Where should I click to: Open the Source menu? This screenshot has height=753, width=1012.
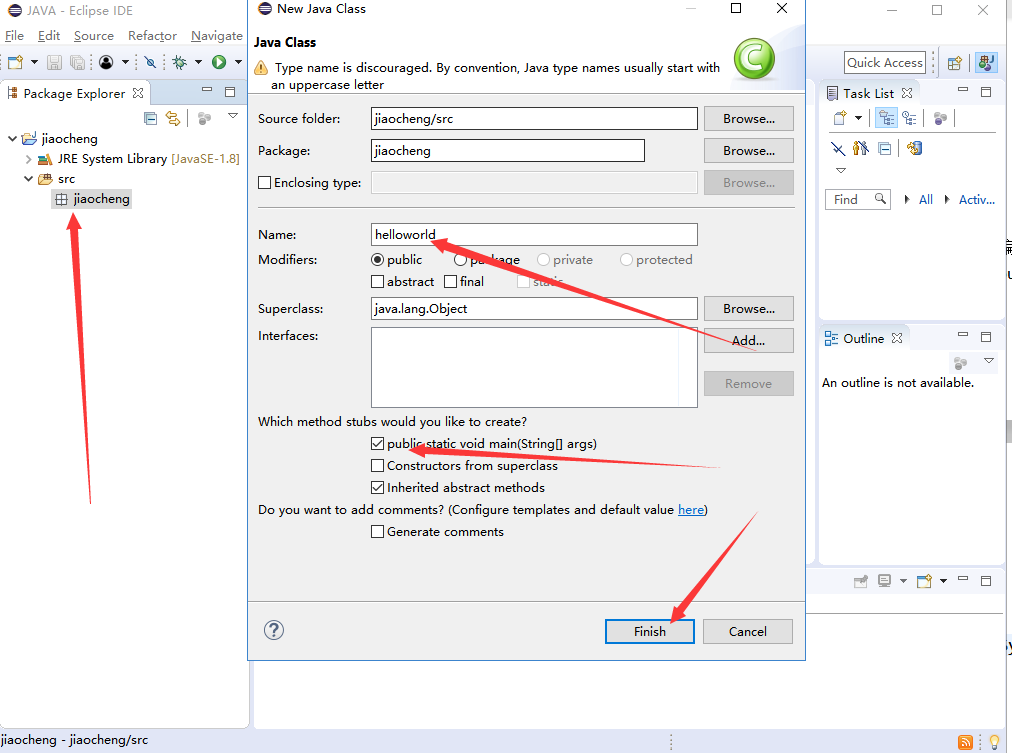[x=94, y=35]
